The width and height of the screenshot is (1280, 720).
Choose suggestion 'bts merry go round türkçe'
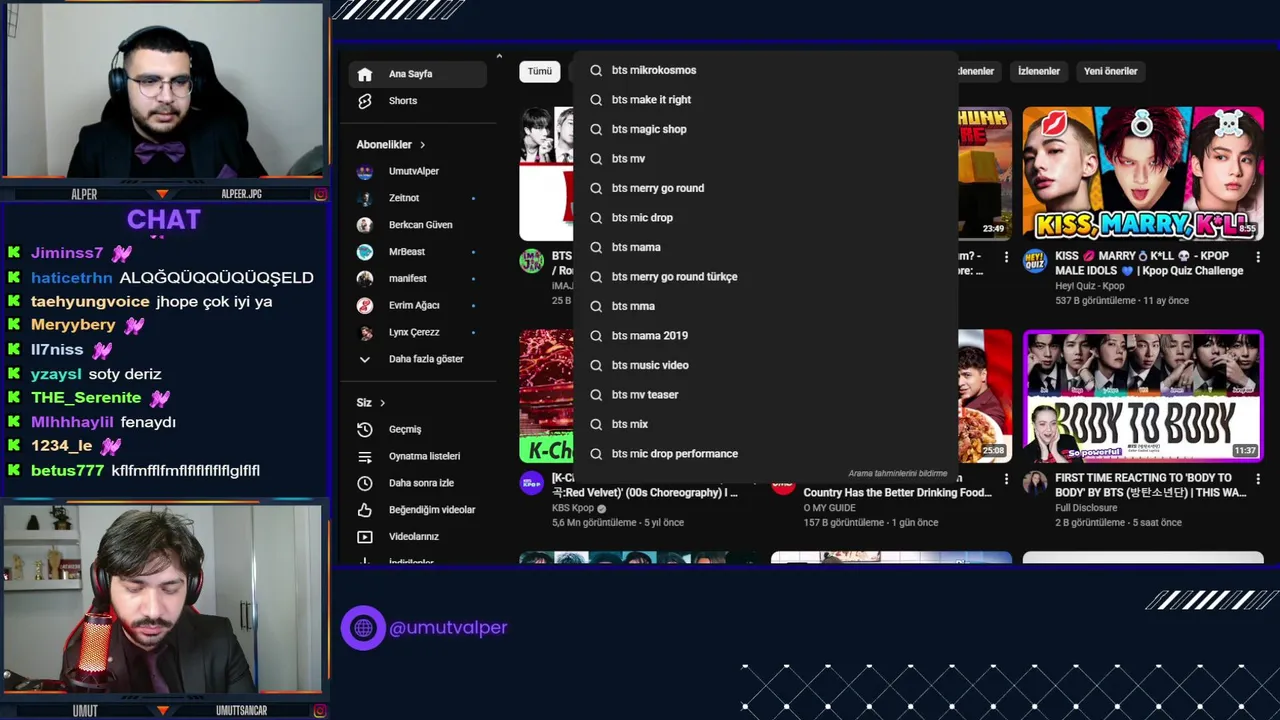pyautogui.click(x=766, y=277)
